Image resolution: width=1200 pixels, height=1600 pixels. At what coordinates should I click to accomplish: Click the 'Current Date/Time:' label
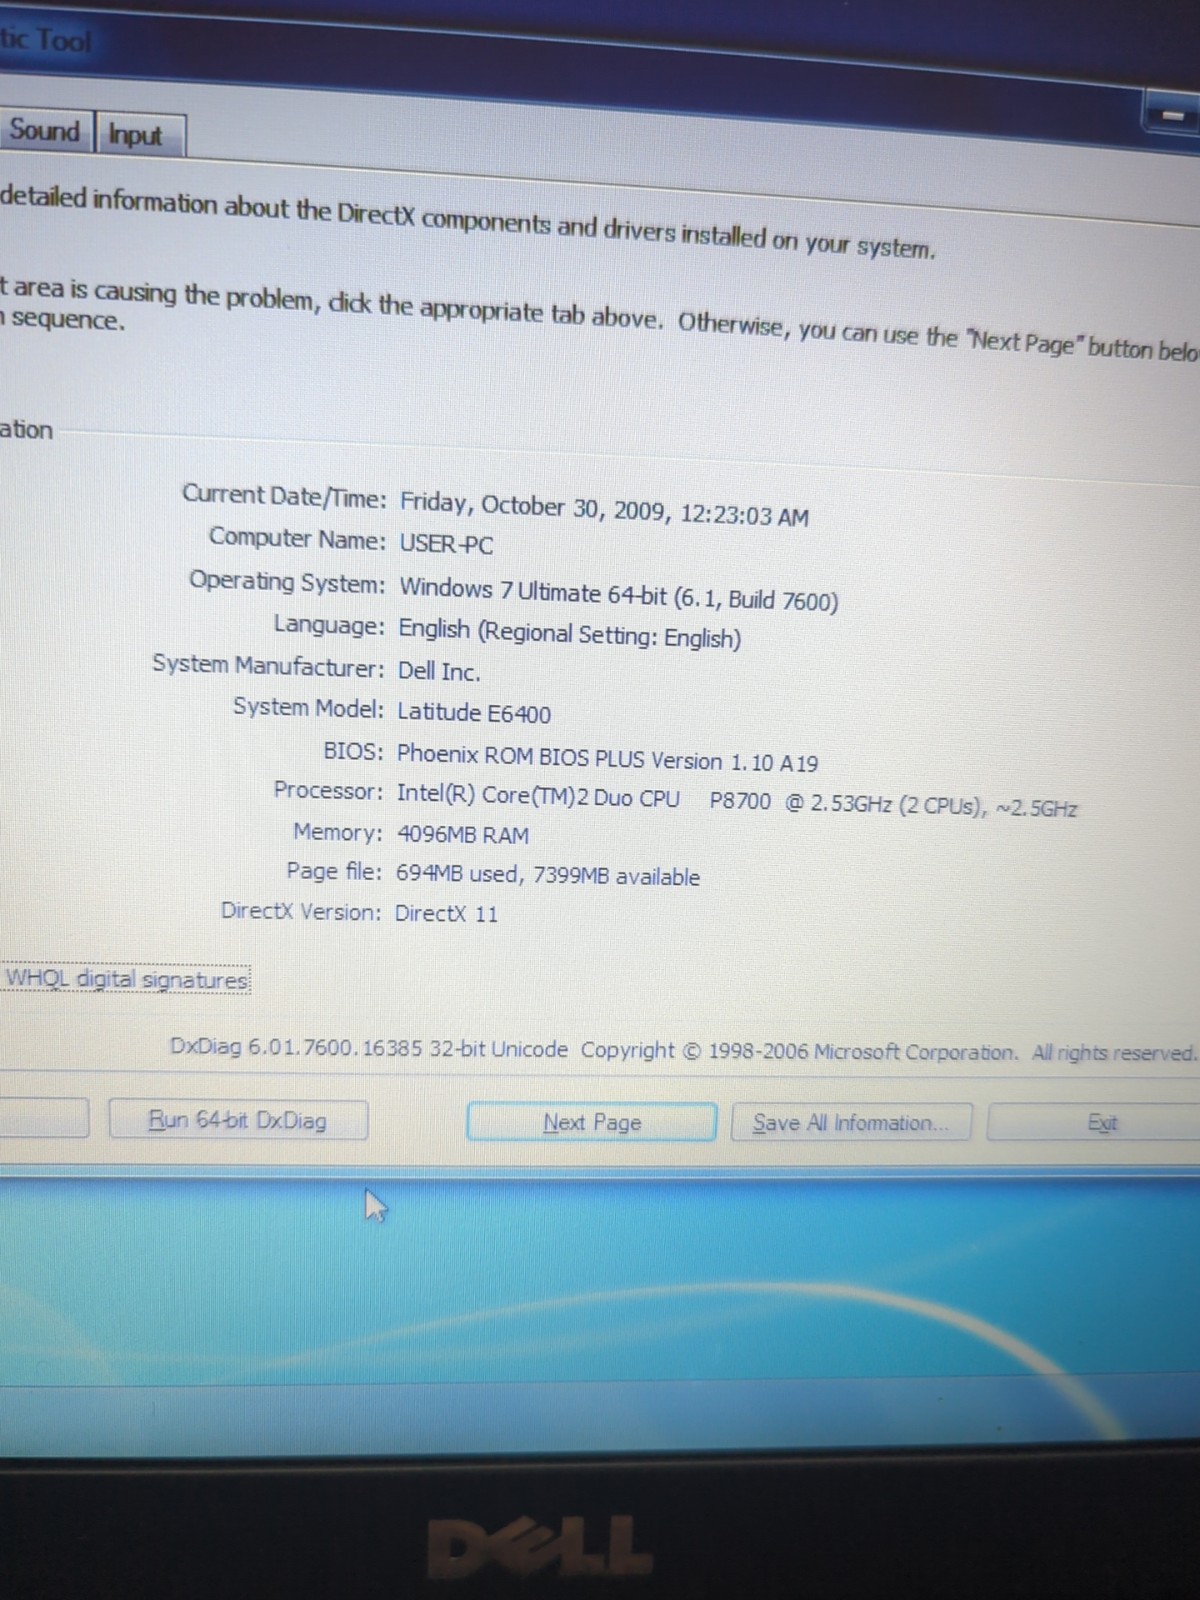[x=284, y=496]
